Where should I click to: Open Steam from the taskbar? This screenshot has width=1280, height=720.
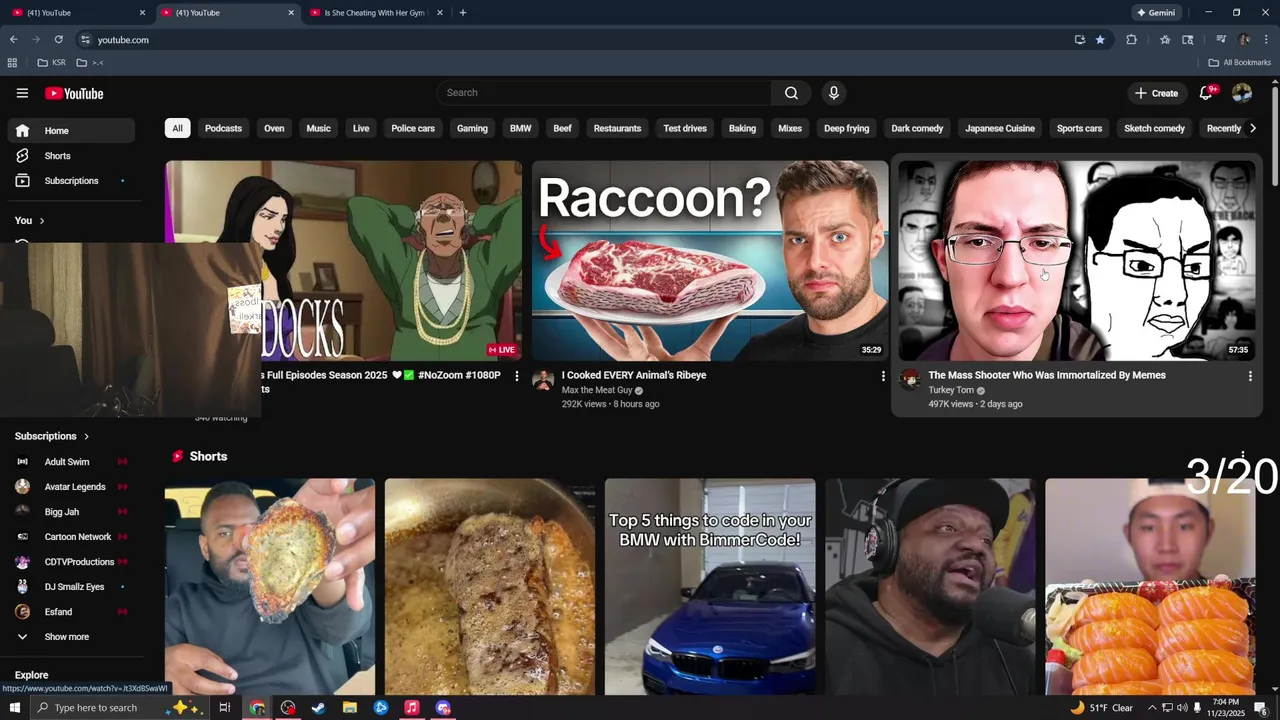(x=318, y=708)
